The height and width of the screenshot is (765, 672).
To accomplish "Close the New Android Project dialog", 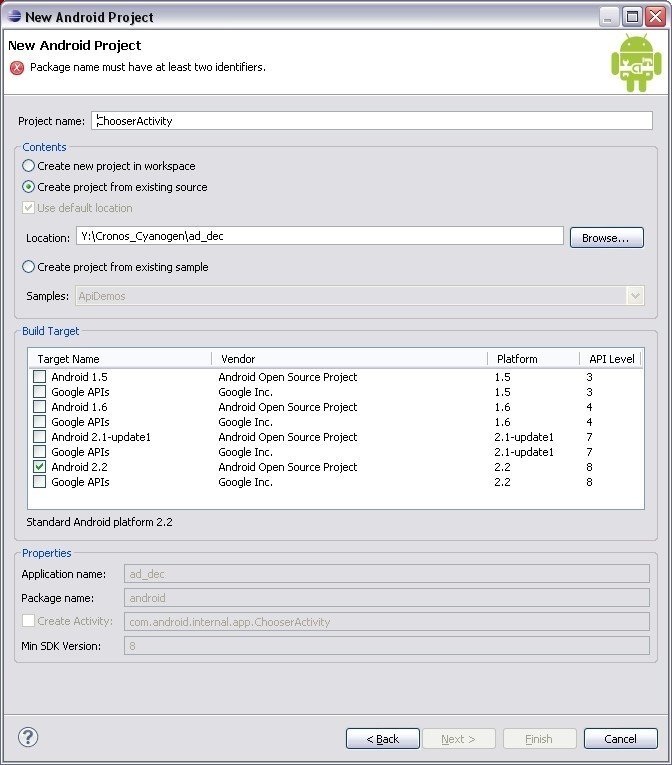I will pos(655,17).
